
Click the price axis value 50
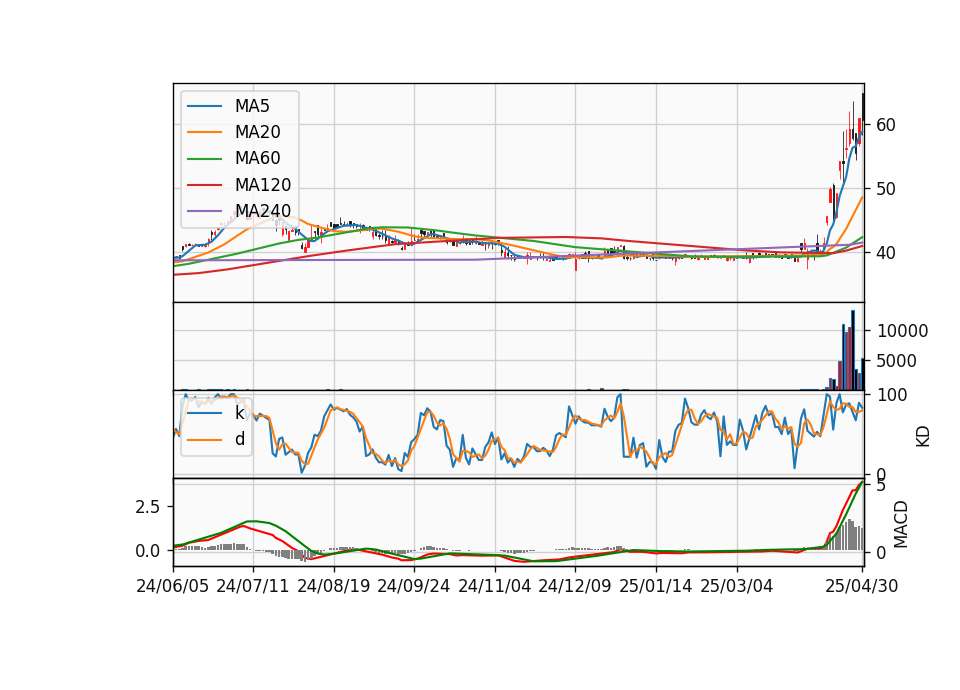coord(886,189)
